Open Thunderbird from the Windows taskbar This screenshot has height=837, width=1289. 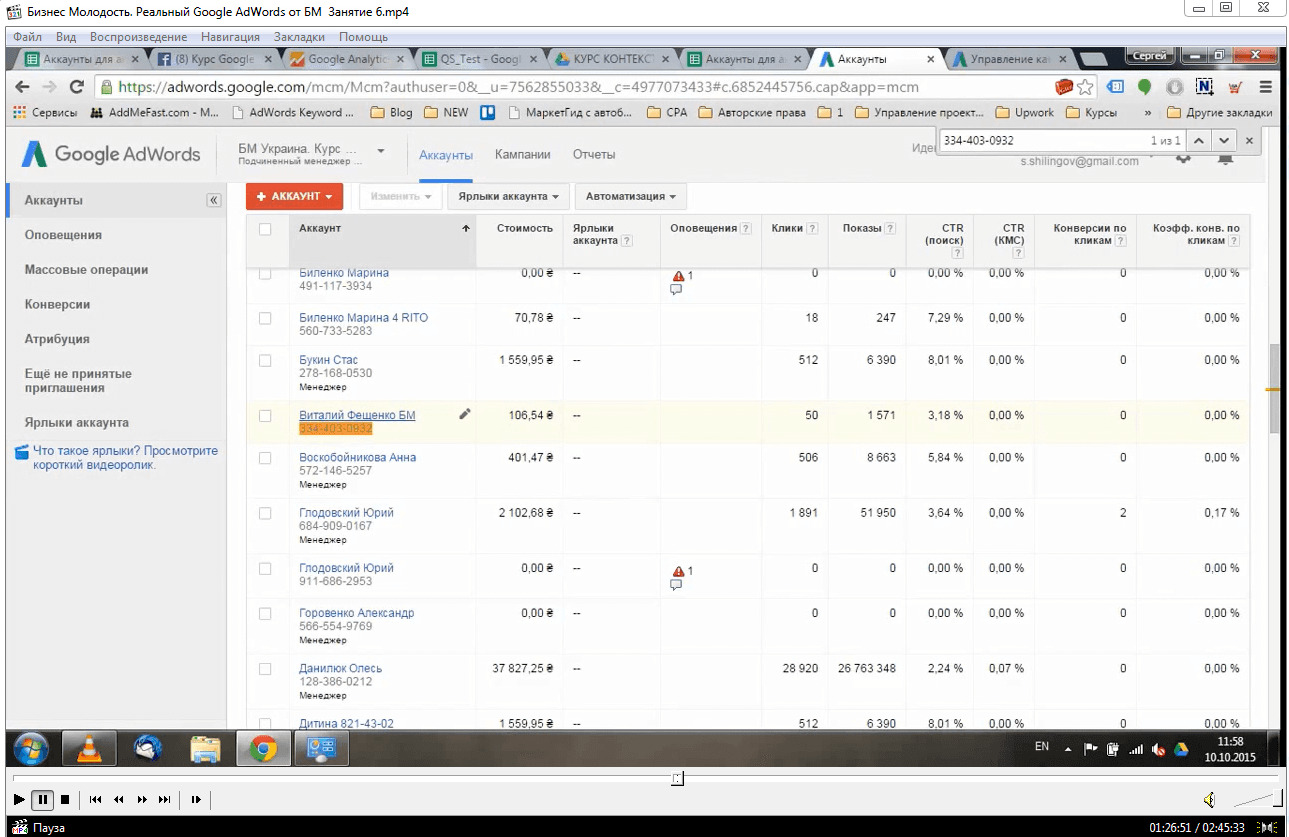click(147, 749)
